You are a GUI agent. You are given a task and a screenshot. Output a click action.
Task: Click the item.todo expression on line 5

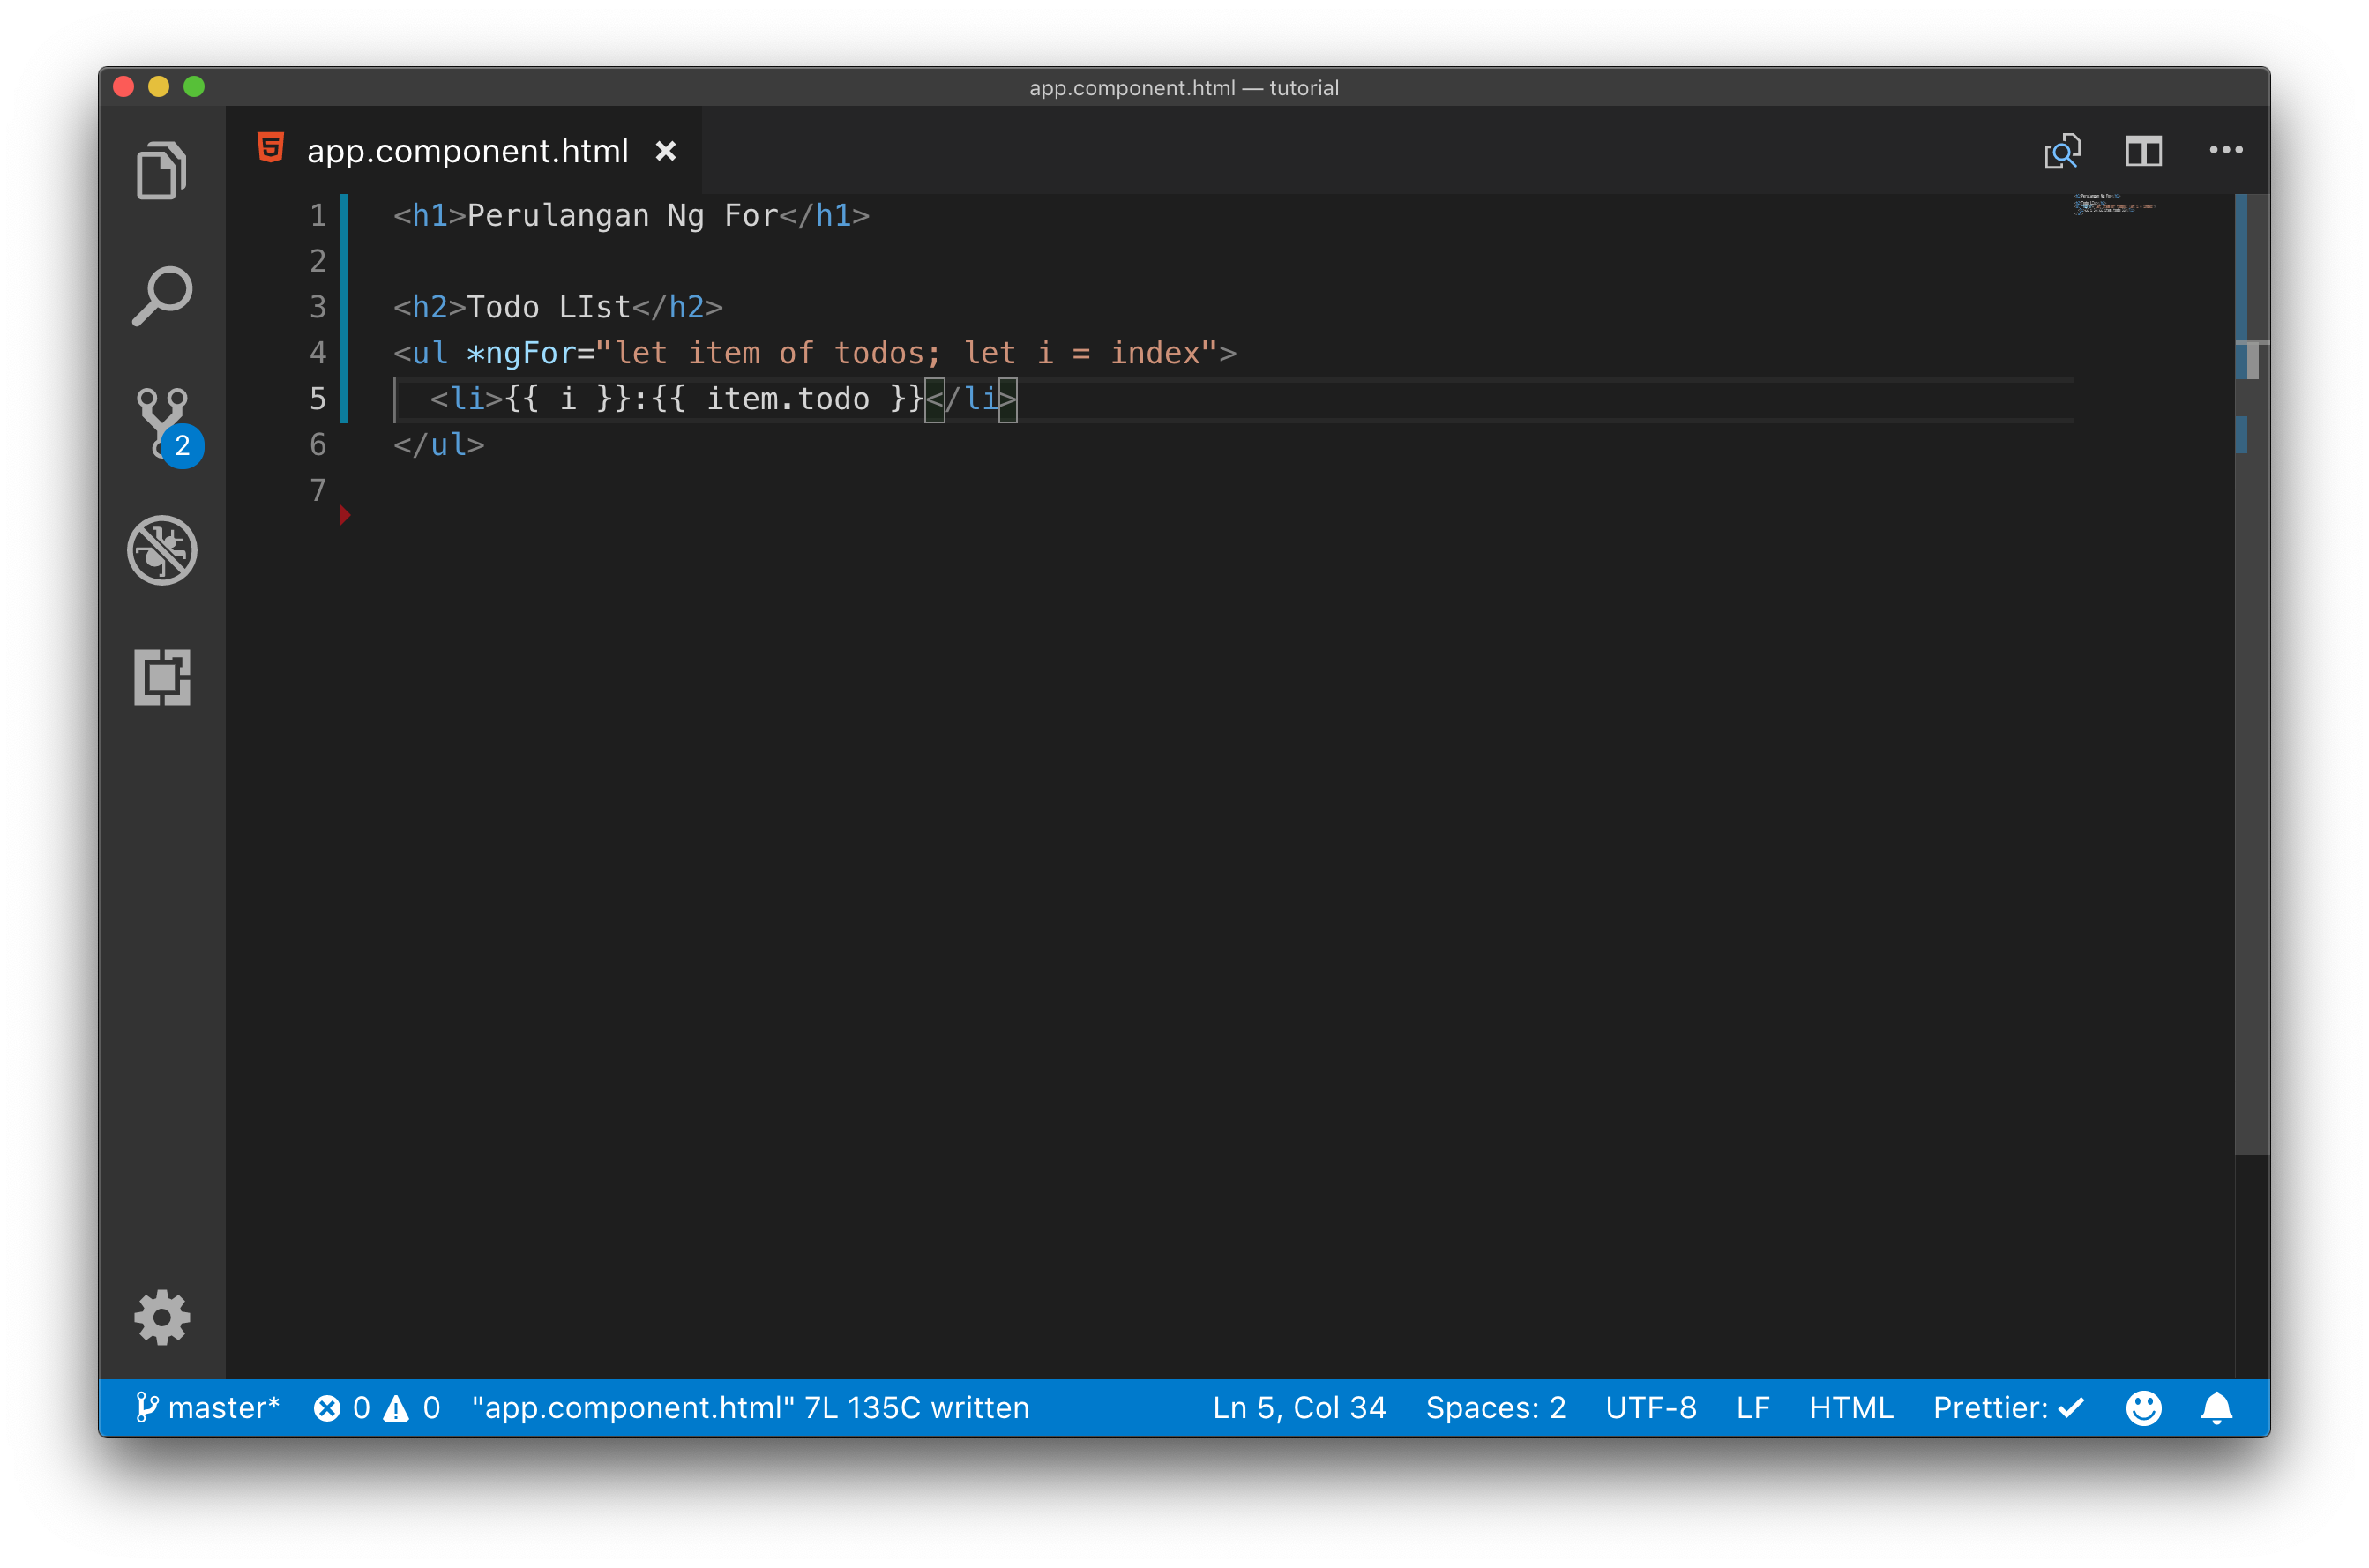788,399
